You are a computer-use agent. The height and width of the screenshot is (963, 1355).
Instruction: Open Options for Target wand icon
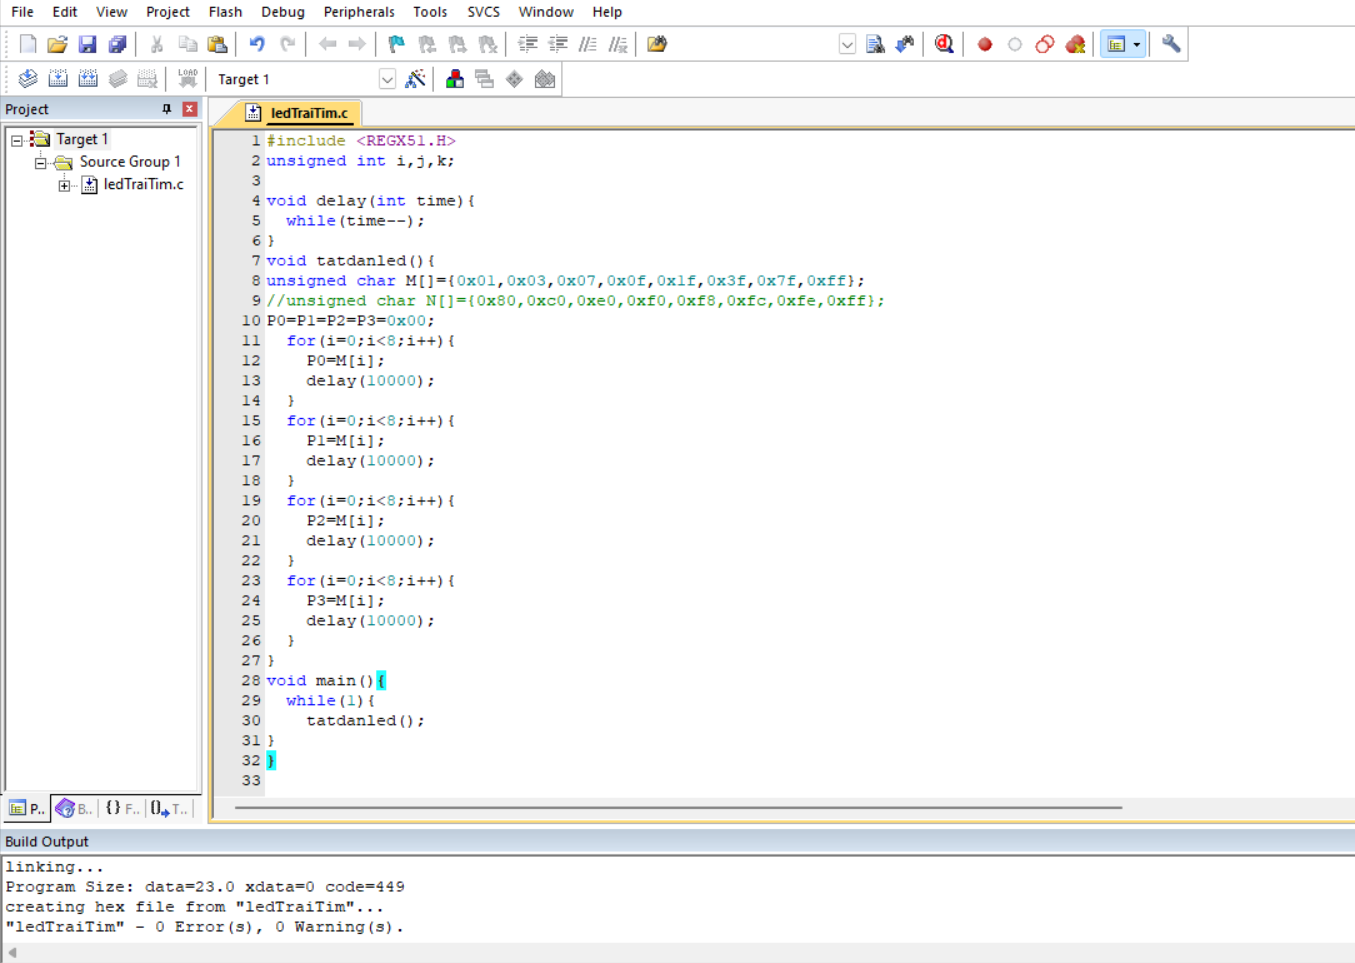click(x=415, y=79)
